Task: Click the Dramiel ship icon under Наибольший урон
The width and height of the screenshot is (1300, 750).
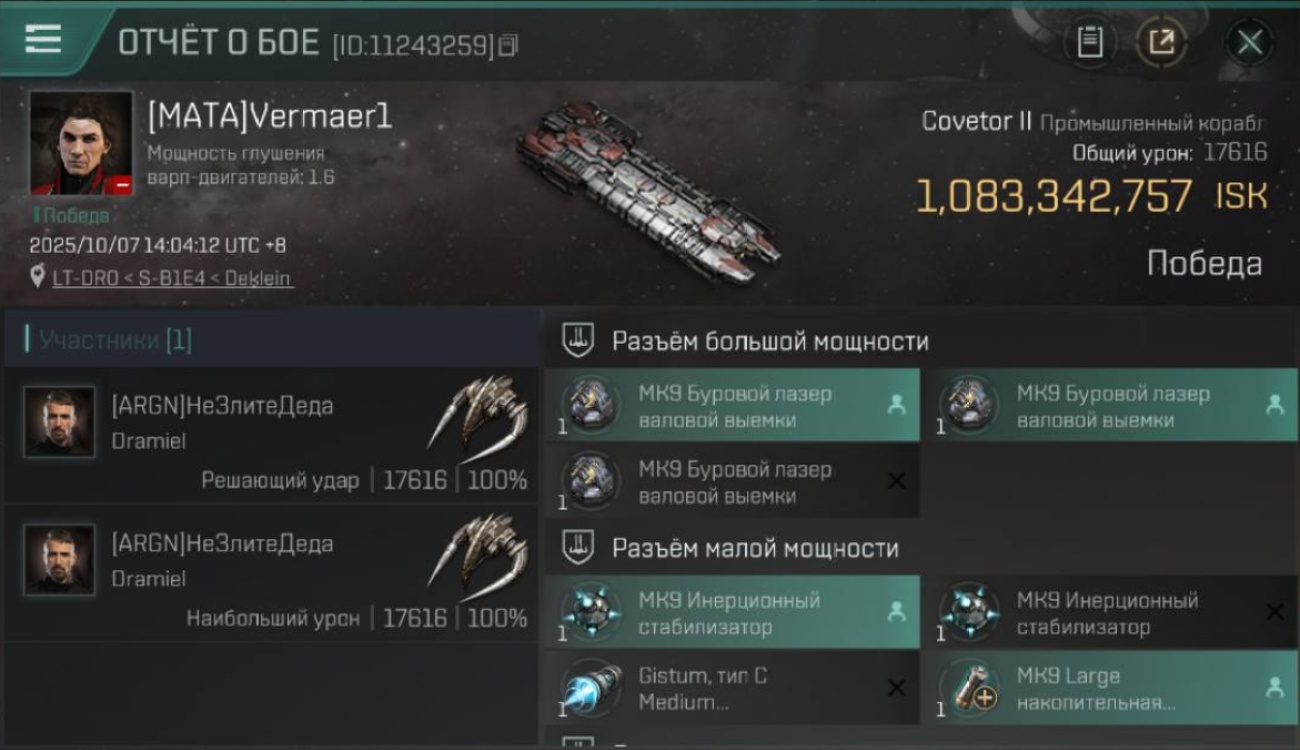Action: pos(480,551)
